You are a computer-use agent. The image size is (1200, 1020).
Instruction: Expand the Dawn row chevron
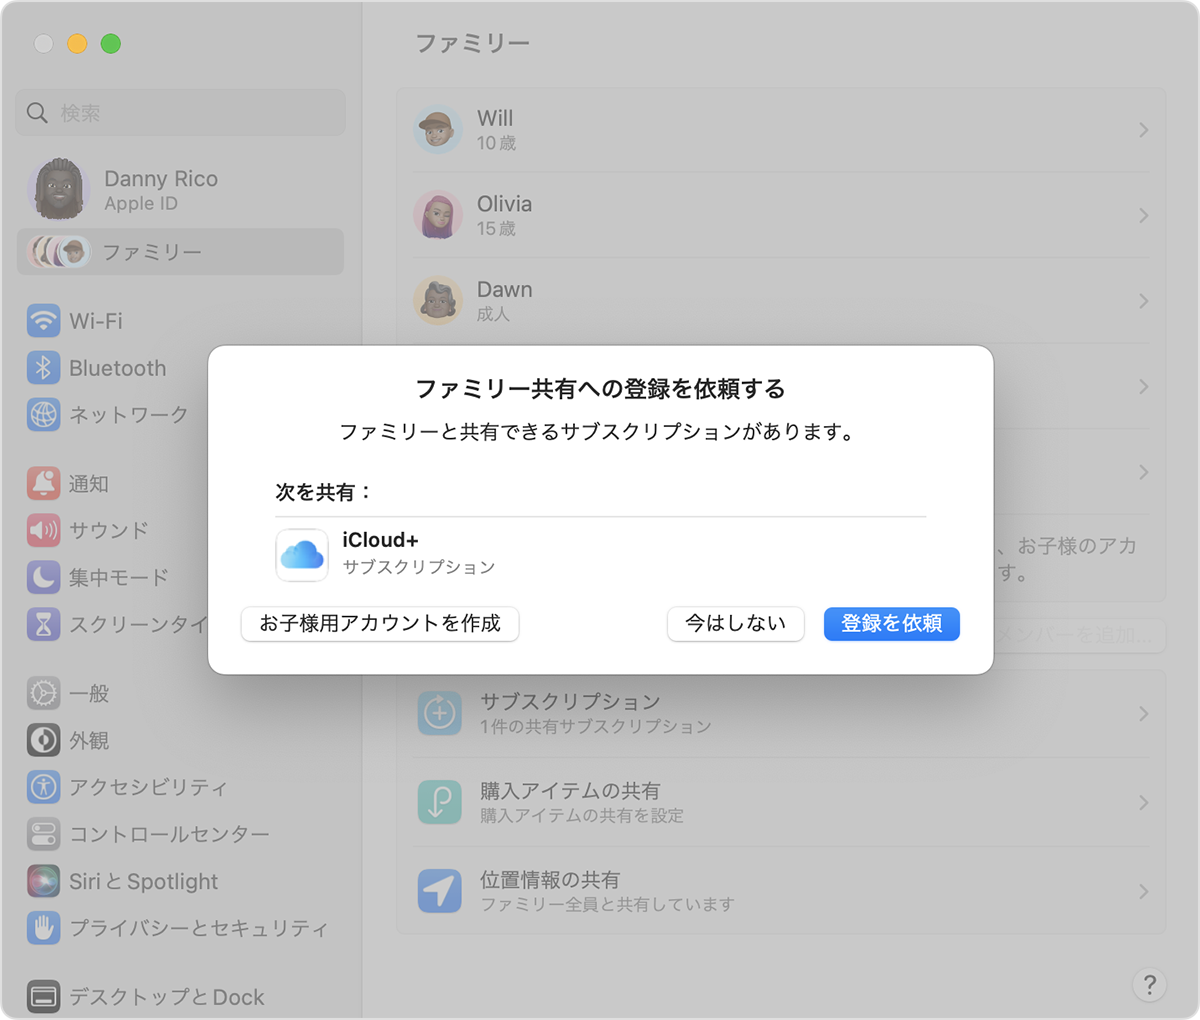coord(1142,301)
